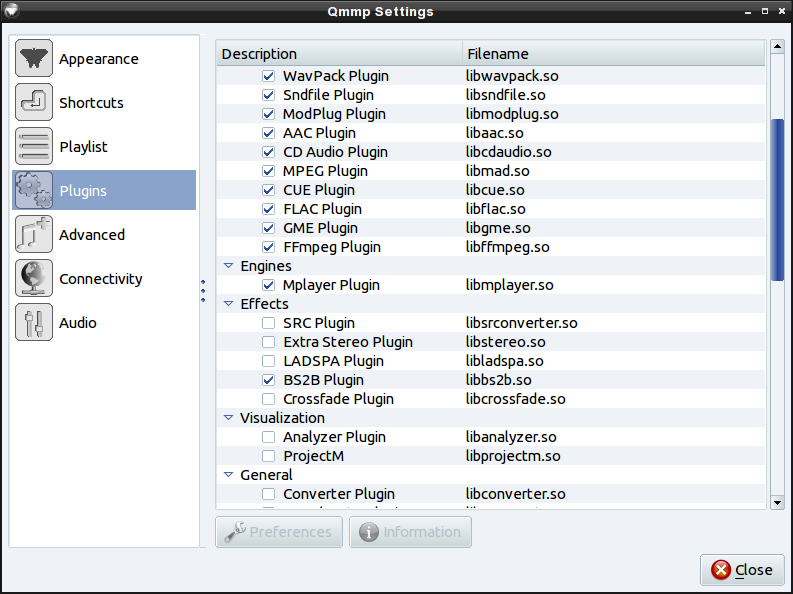This screenshot has width=793, height=594.
Task: Click the Information button
Action: pyautogui.click(x=410, y=532)
